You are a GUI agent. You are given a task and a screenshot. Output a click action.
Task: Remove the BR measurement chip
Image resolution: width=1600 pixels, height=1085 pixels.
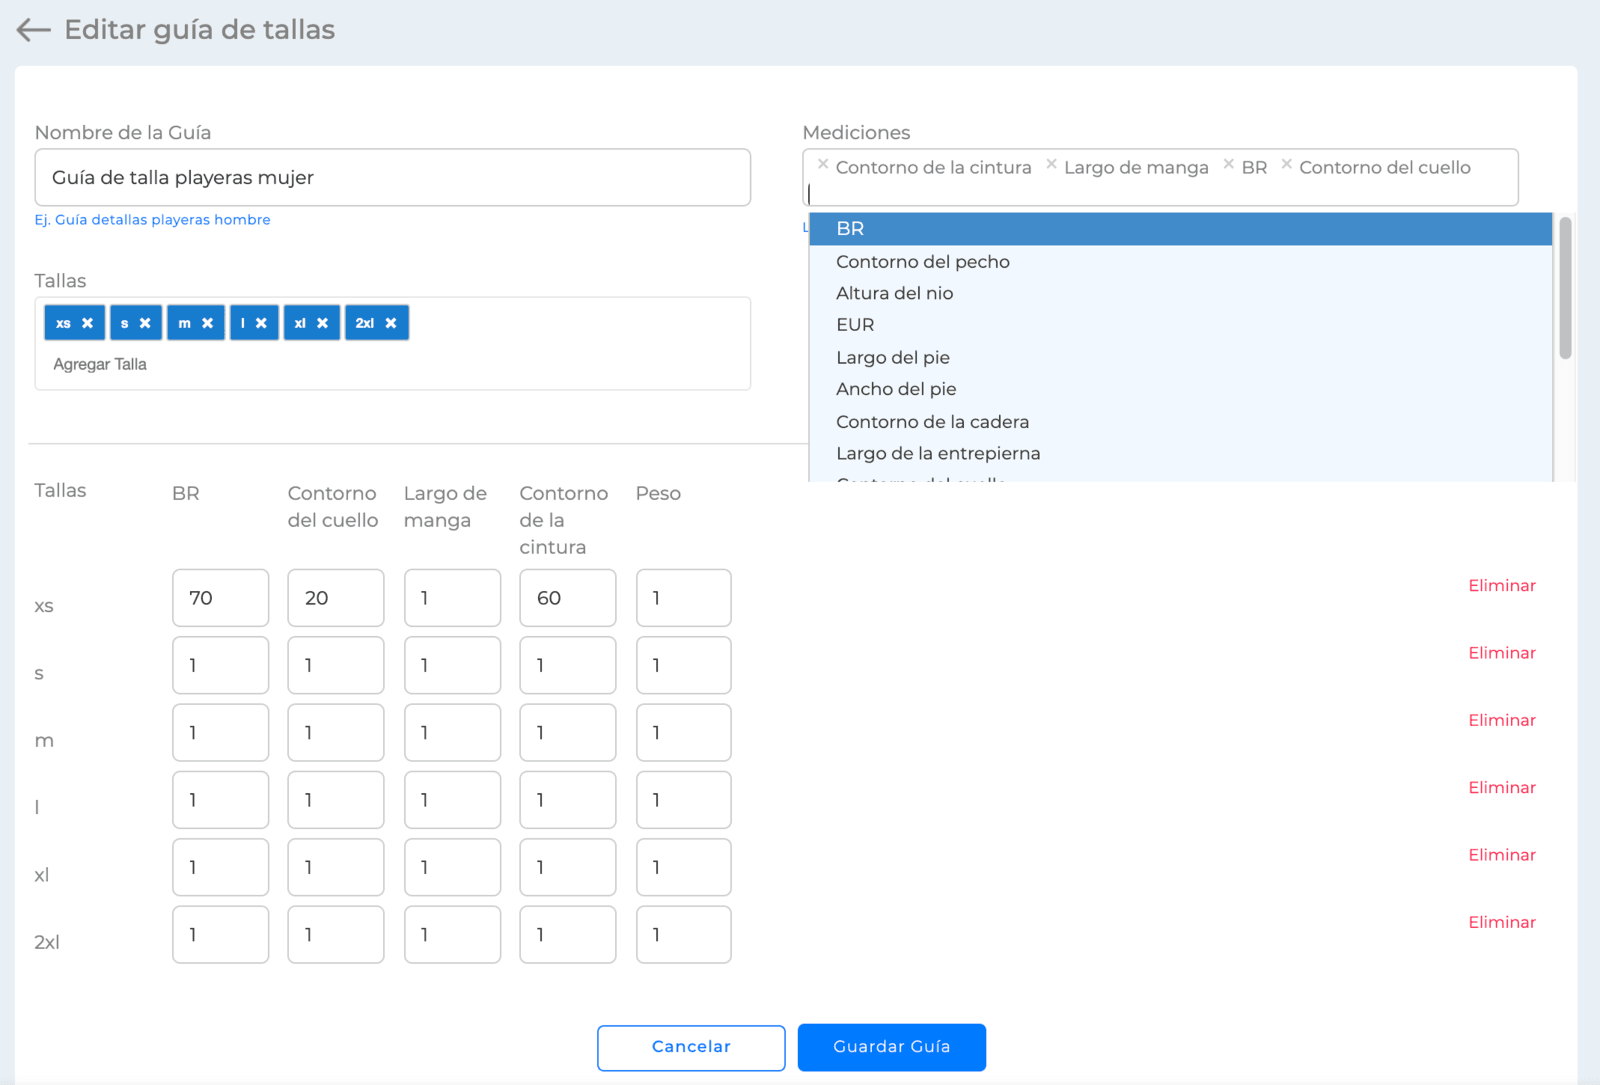tap(1229, 164)
